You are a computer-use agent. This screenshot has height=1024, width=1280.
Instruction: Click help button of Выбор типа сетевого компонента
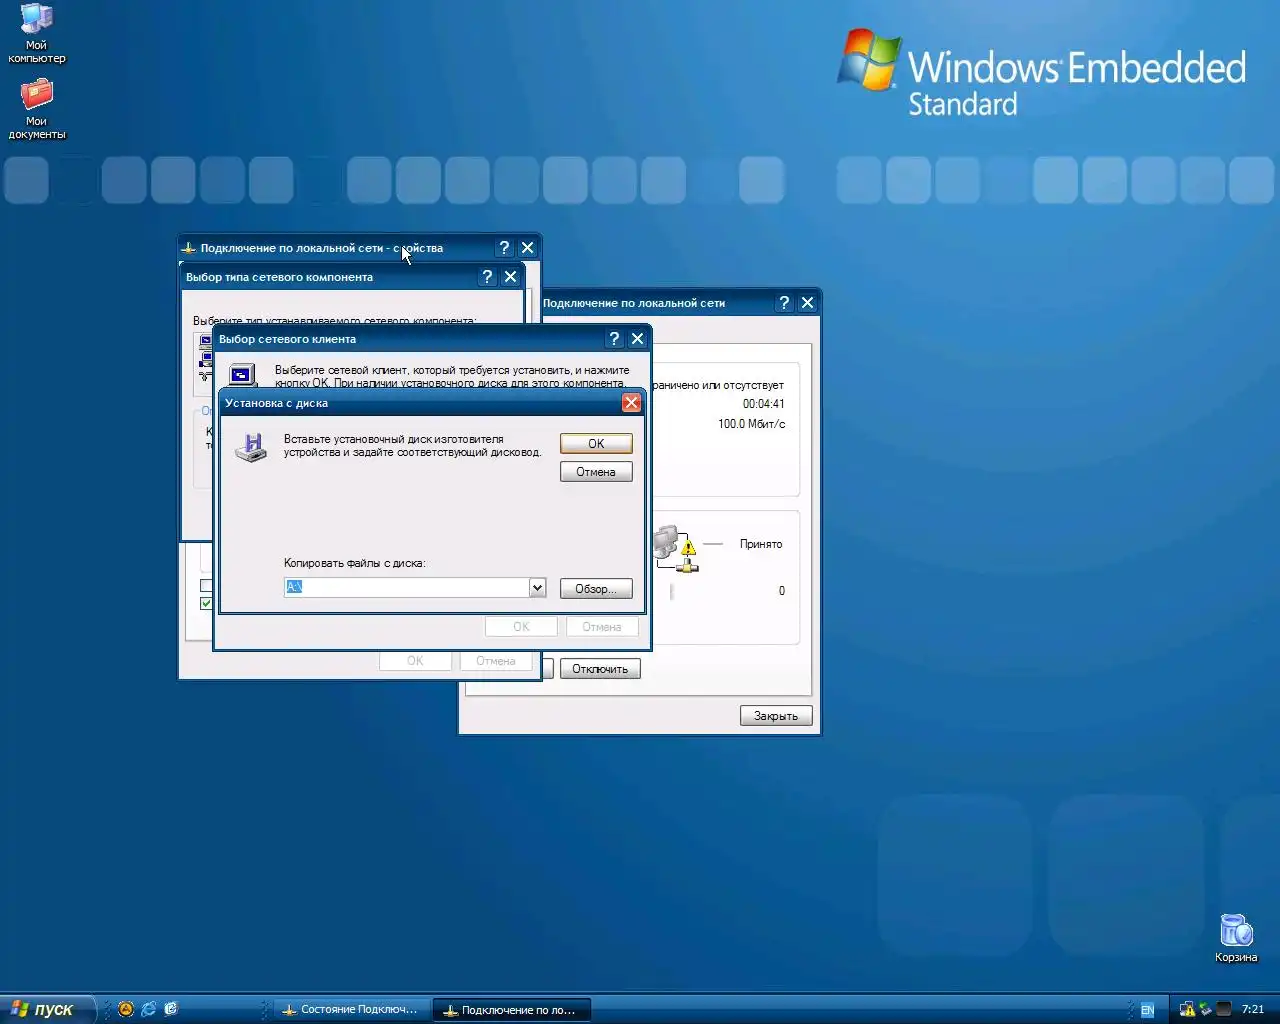click(487, 277)
